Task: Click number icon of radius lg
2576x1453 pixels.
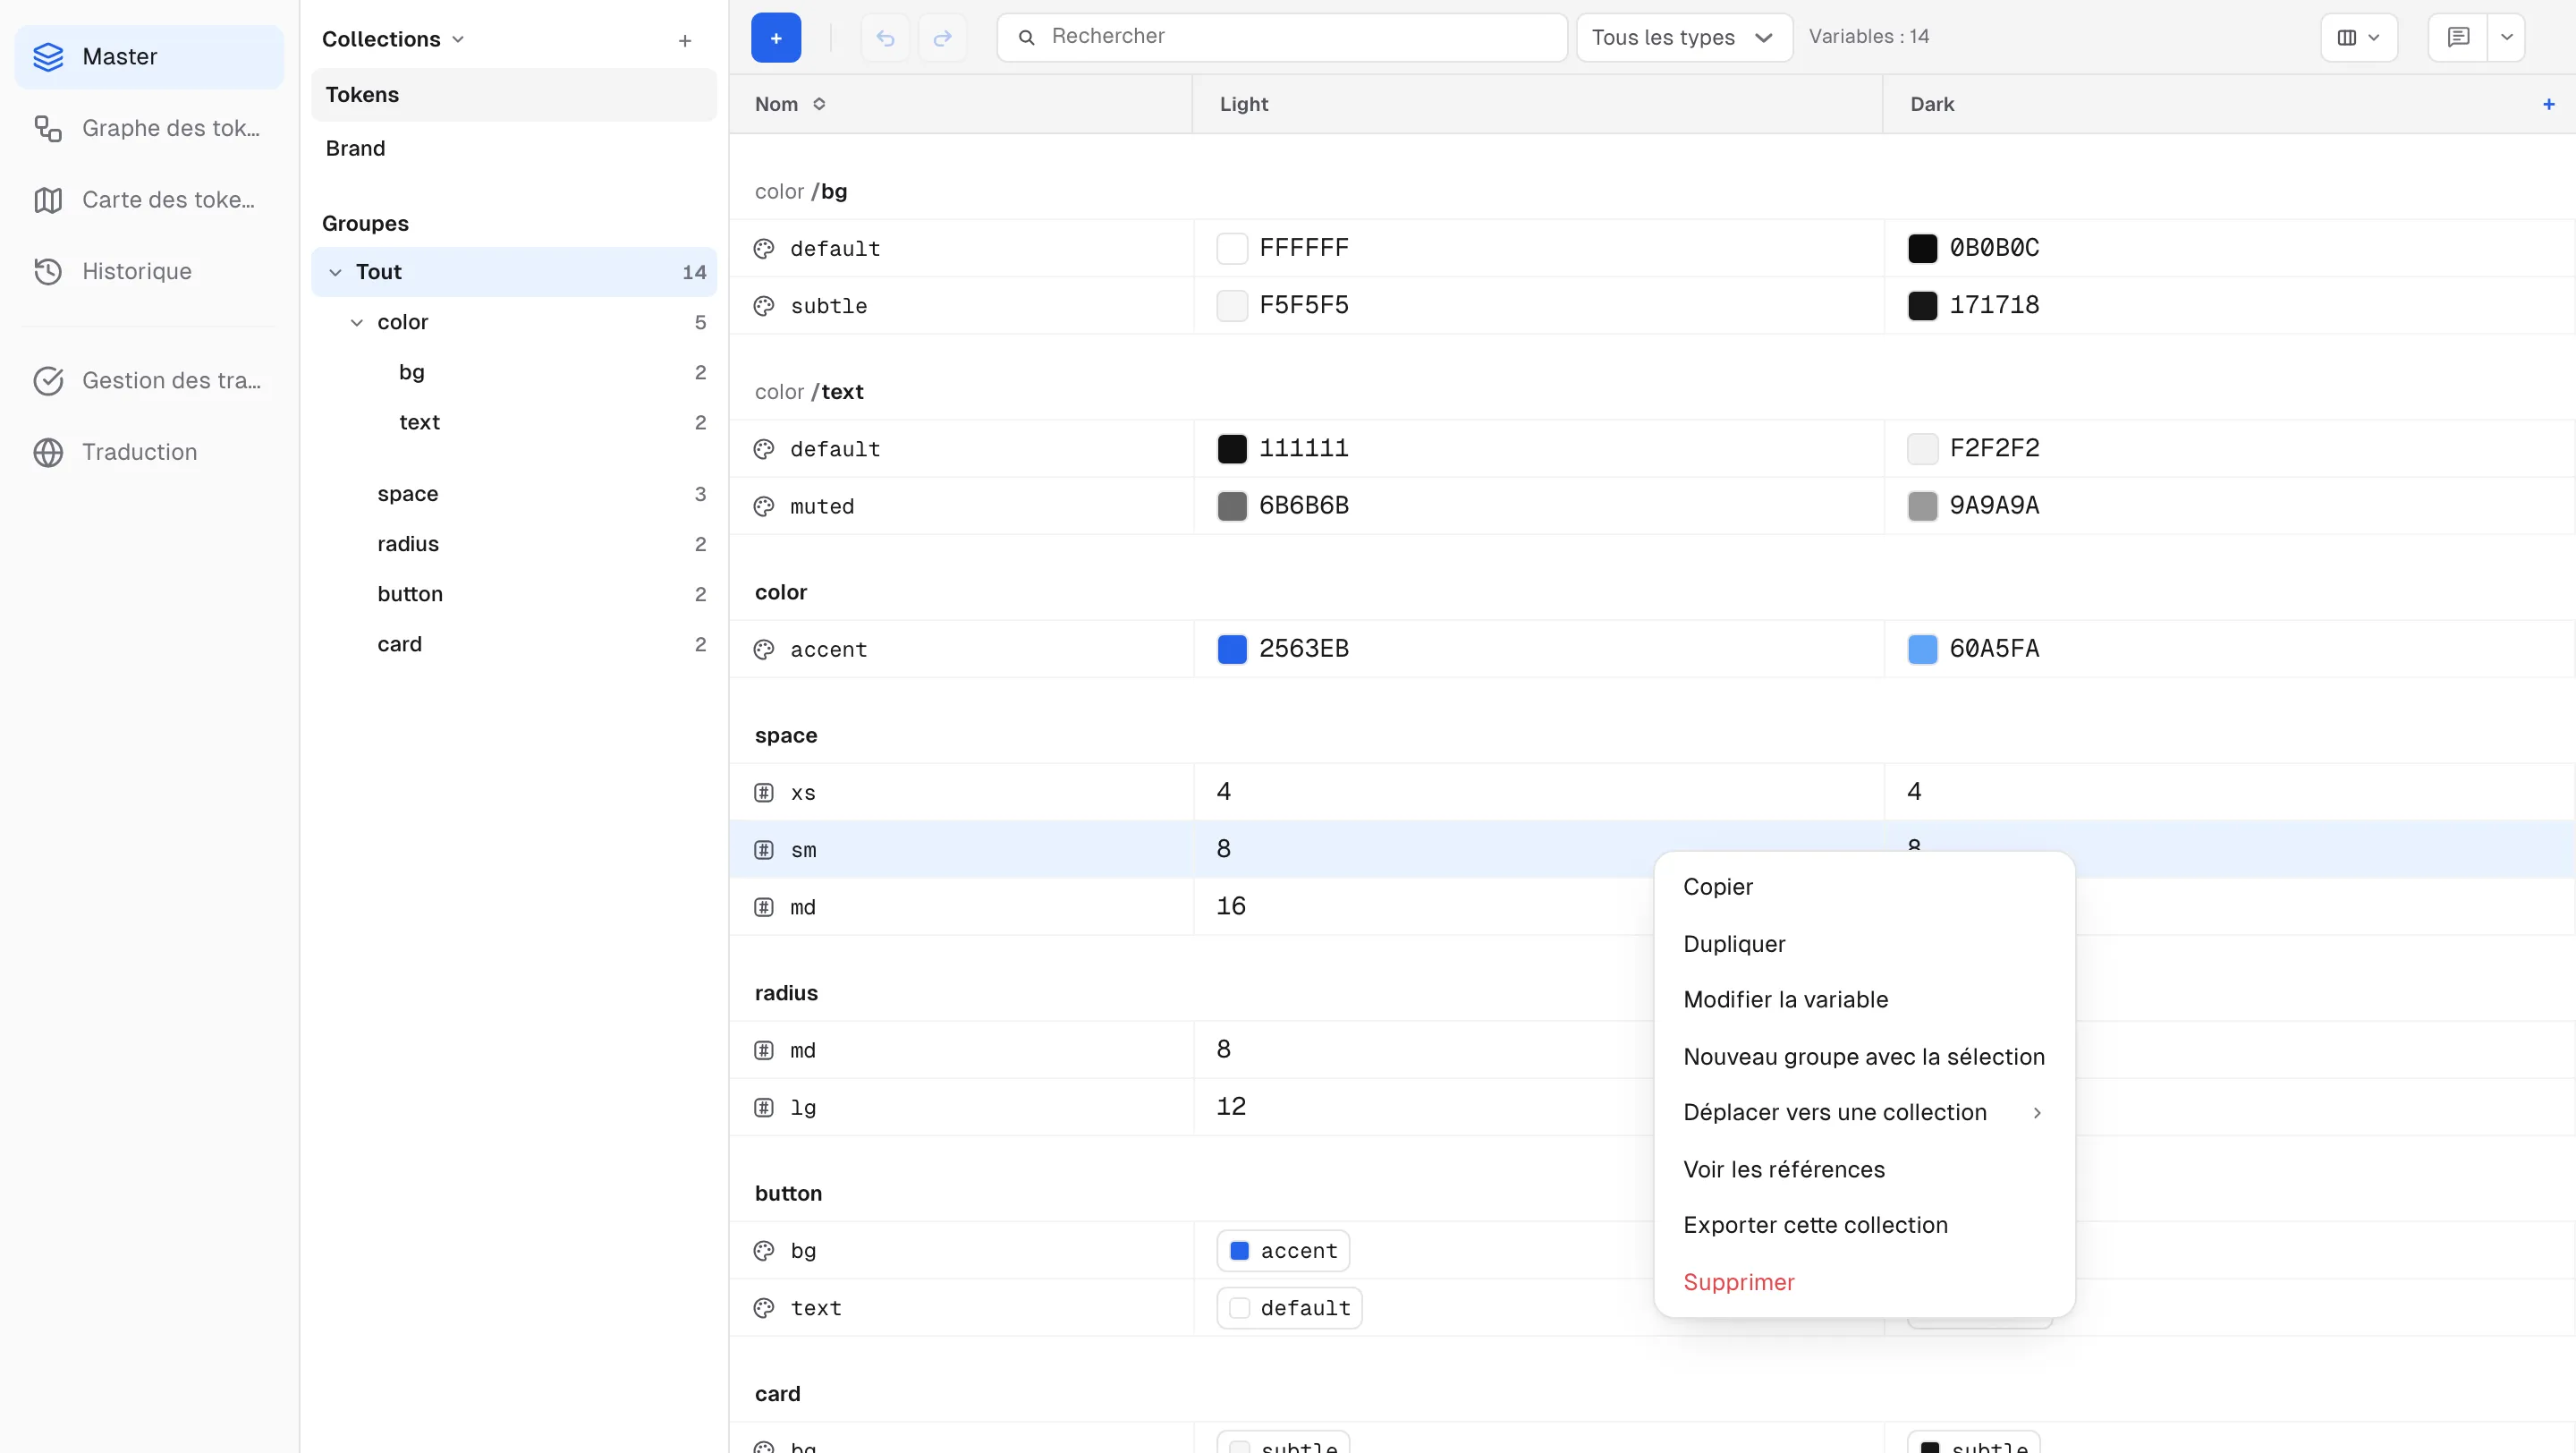Action: 764,1108
